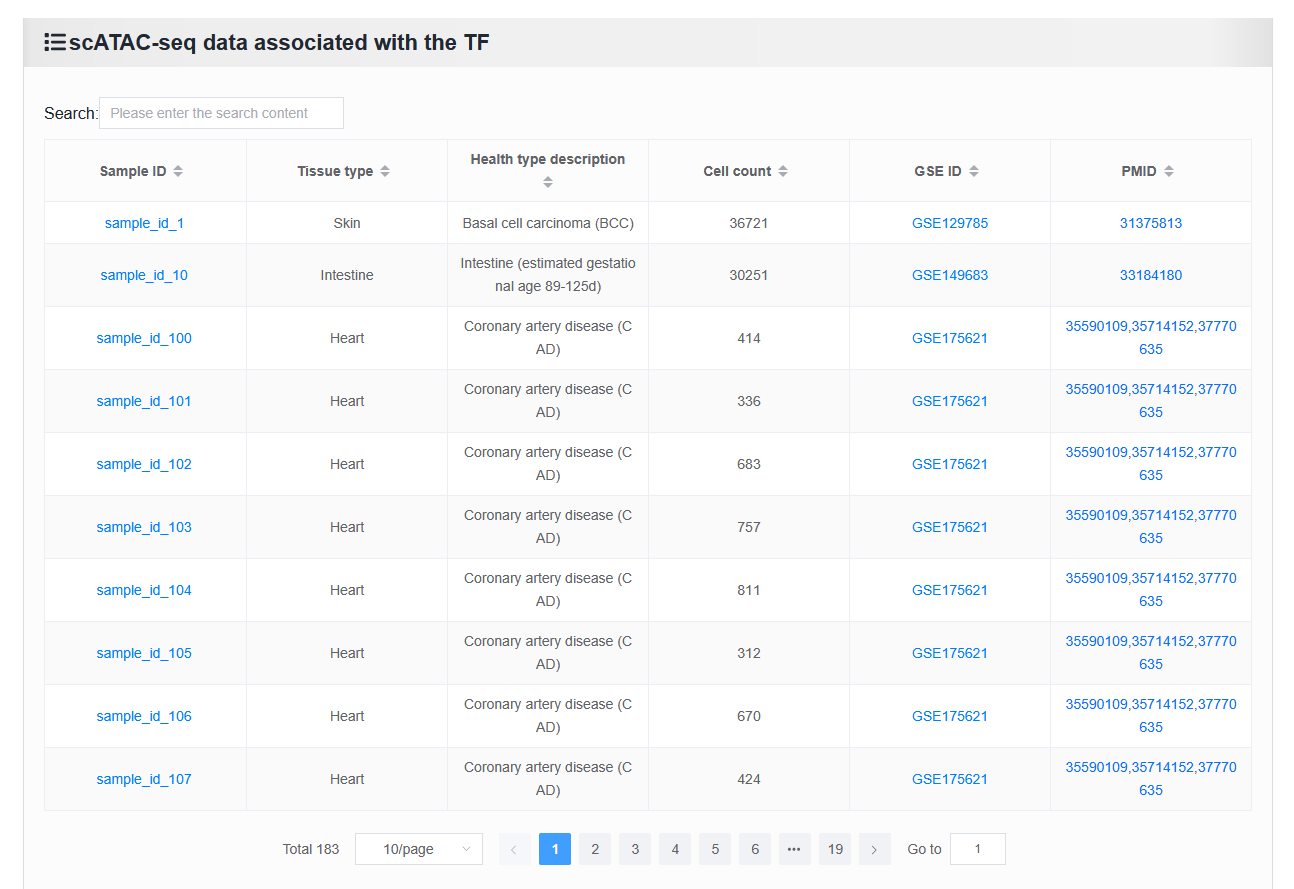This screenshot has width=1294, height=889.
Task: Open the 10/page size dropdown
Action: 419,849
